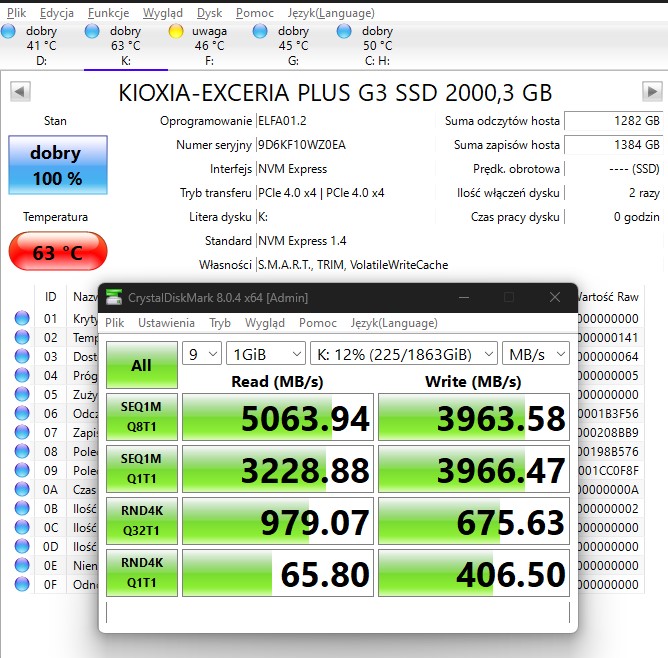668x658 pixels.
Task: Select drive D: status orb at 41 °C
Action: (8, 32)
